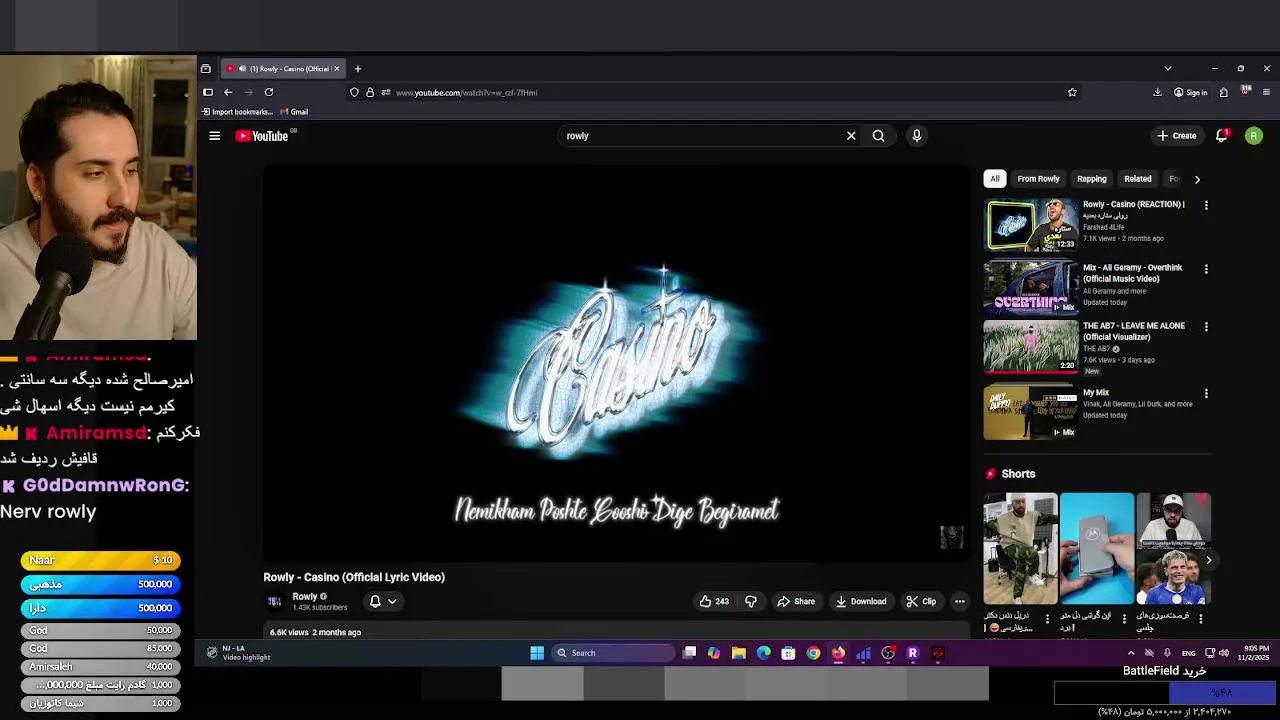Share the Casino lyric video
Screen dimensions: 1280x720
tap(796, 601)
